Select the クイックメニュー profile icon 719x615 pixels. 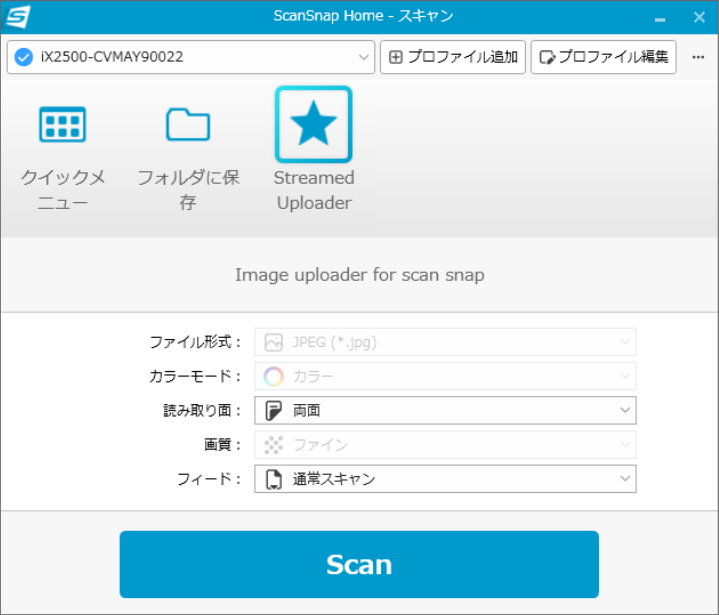[62, 126]
